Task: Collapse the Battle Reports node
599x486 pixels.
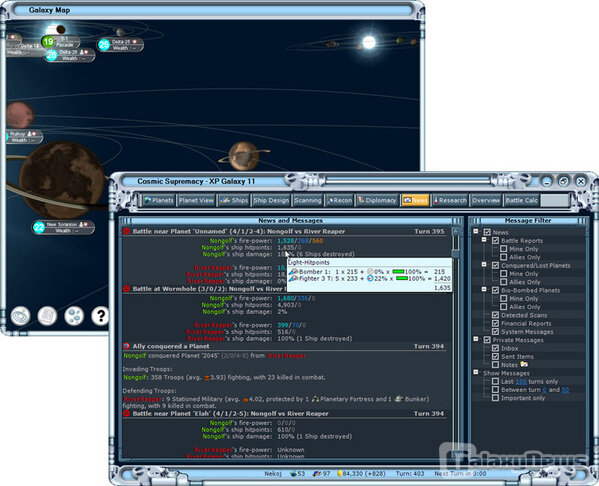Action: coord(484,240)
